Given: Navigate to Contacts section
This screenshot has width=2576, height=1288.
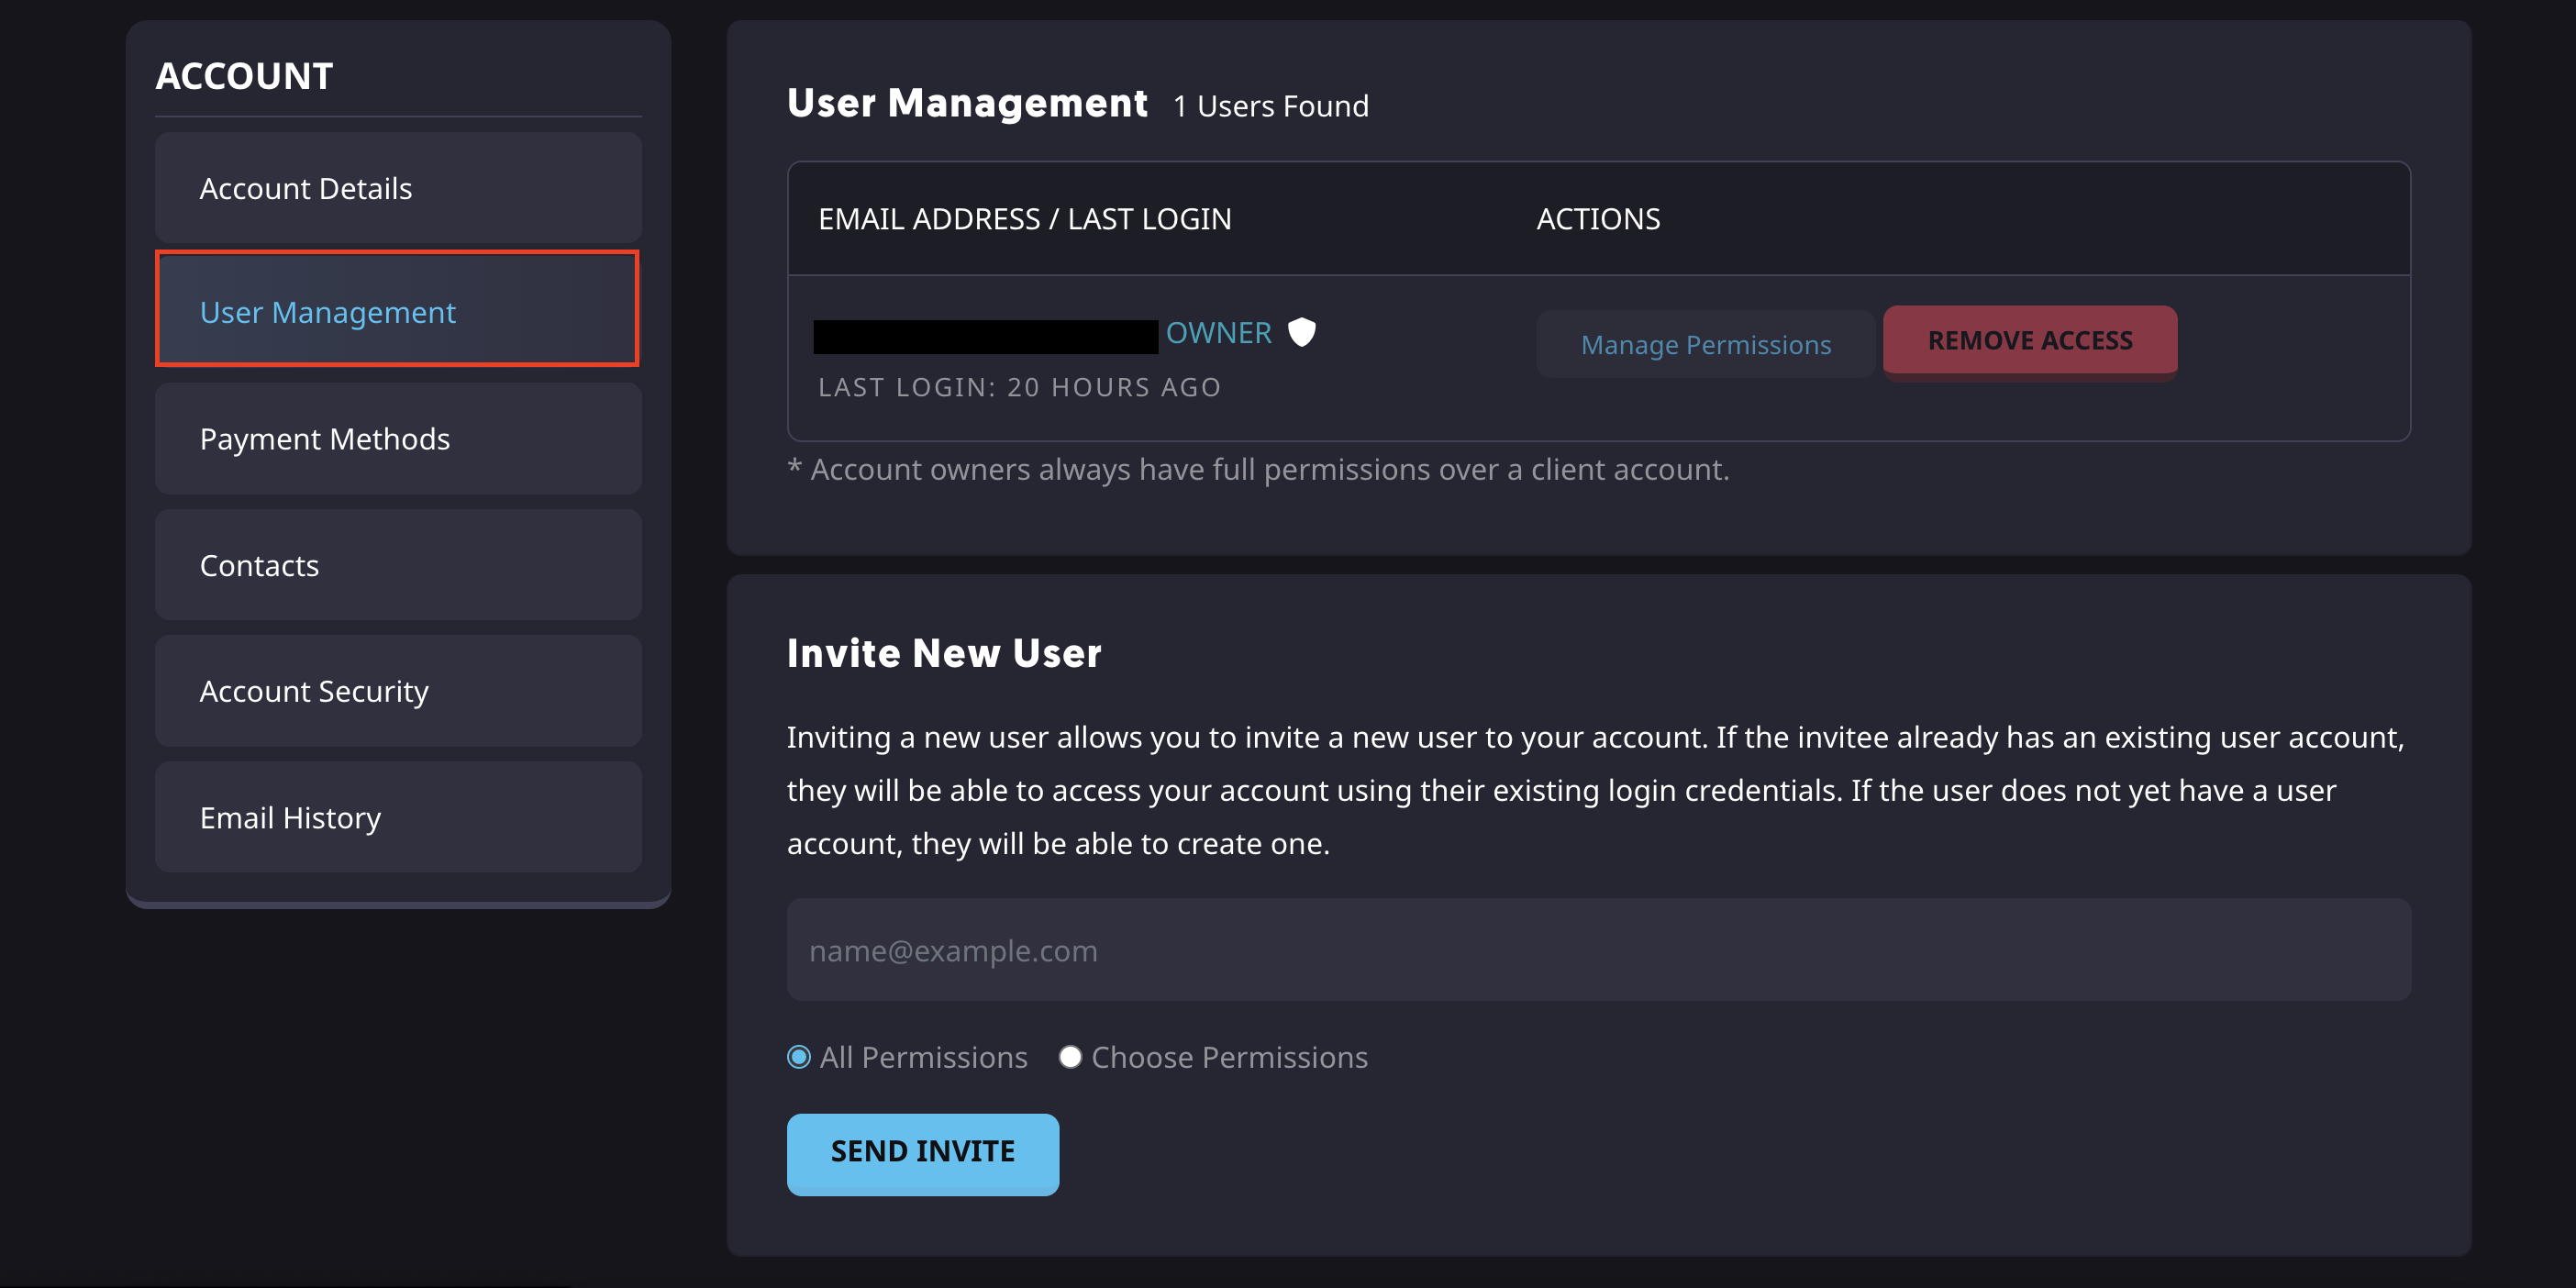Looking at the screenshot, I should coord(398,565).
